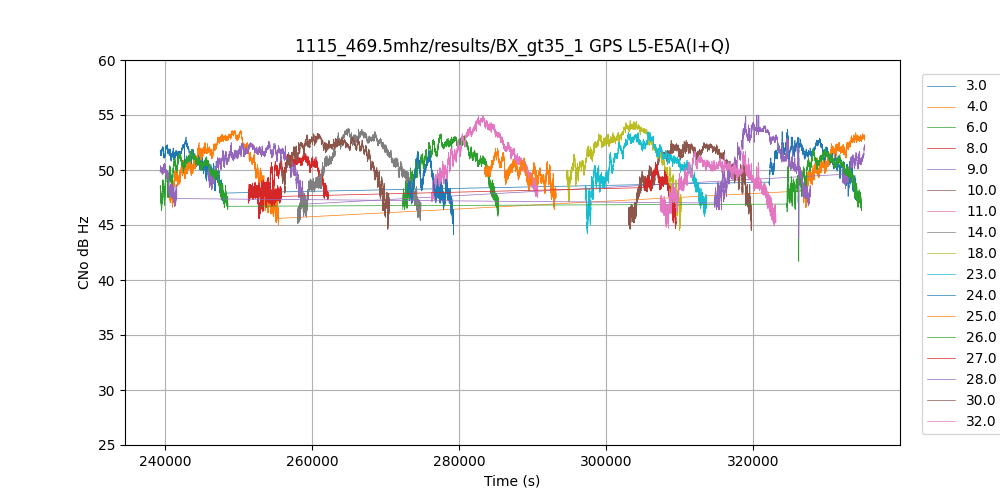Select legend entry 4.0
This screenshot has width=1000, height=500.
pyautogui.click(x=976, y=106)
